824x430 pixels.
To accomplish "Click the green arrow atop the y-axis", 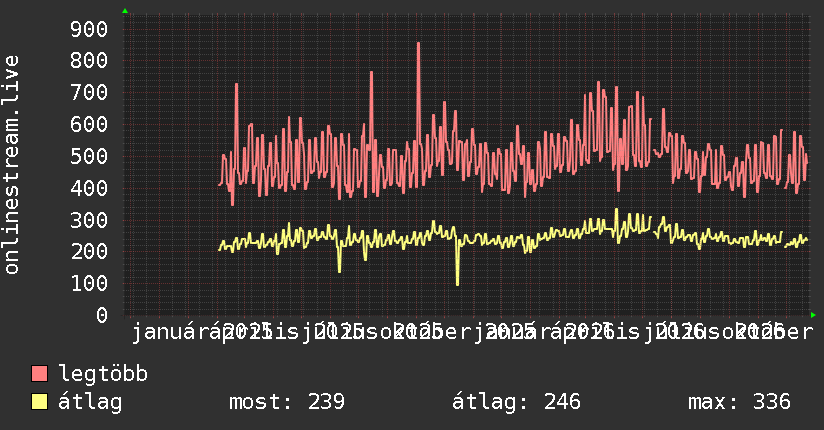I will coord(125,11).
